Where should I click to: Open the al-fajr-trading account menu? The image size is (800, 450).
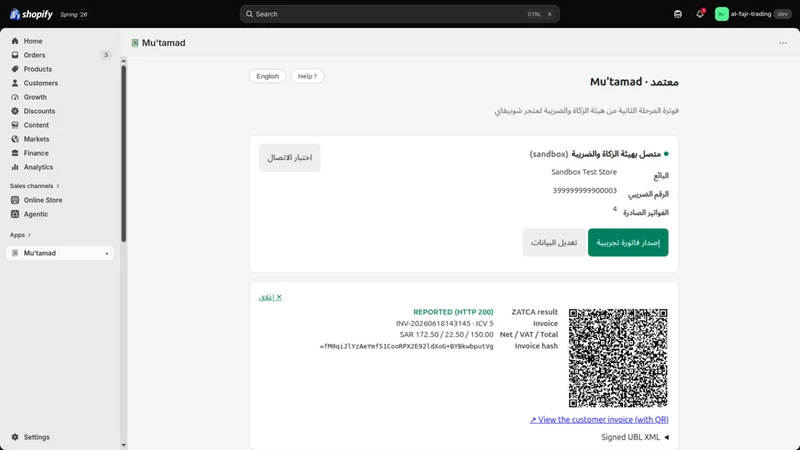[753, 14]
